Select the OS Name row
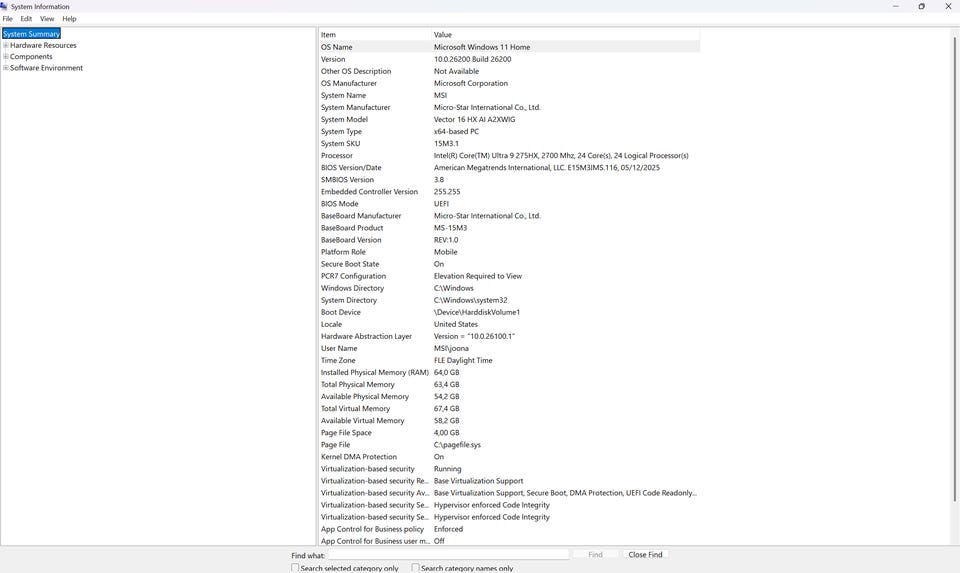The height and width of the screenshot is (573, 960). click(509, 47)
